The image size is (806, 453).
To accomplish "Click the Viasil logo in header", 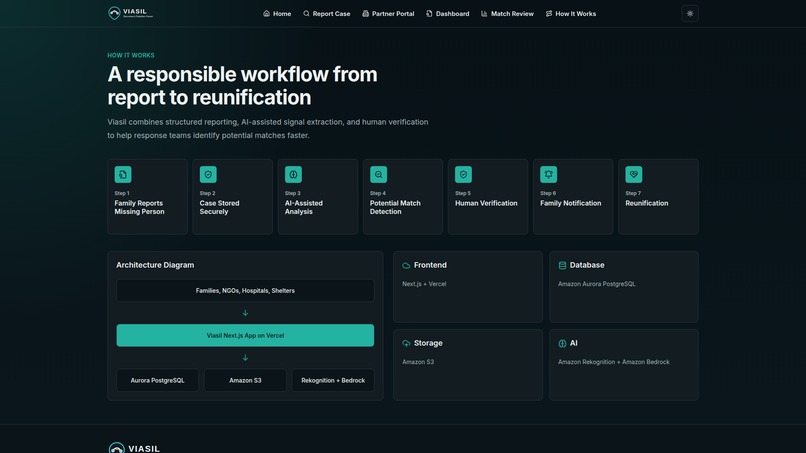I will (131, 13).
